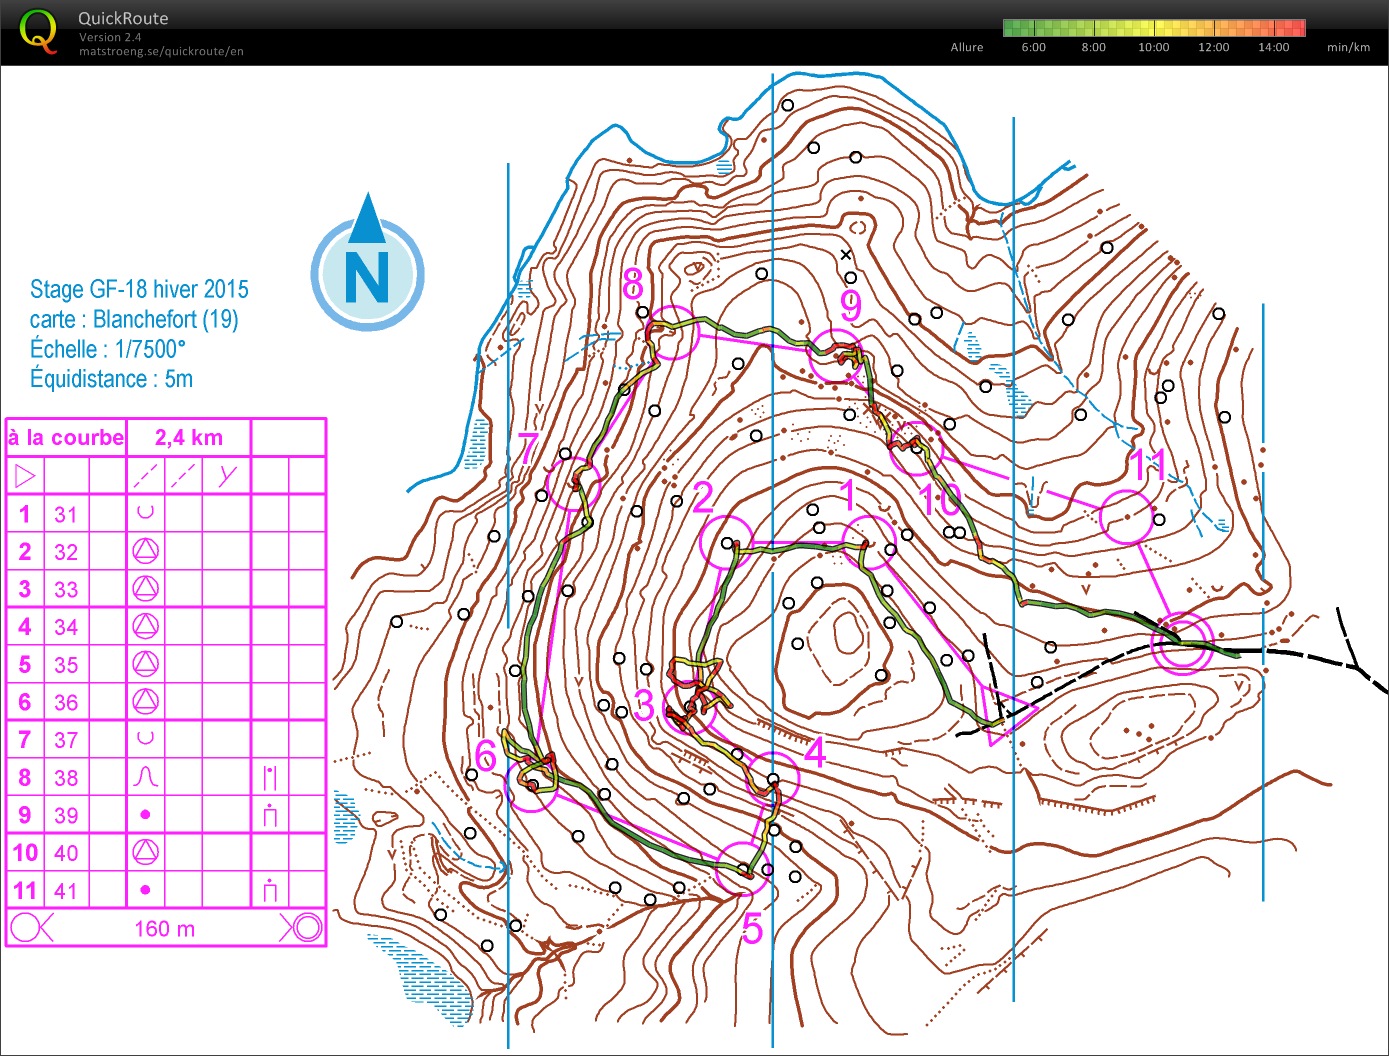This screenshot has width=1389, height=1056.
Task: Click control code 31 in the table
Action: pyautogui.click(x=66, y=514)
